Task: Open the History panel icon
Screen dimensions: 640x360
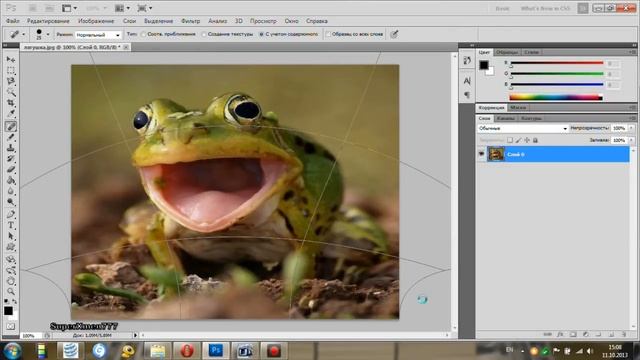Action: 467,61
